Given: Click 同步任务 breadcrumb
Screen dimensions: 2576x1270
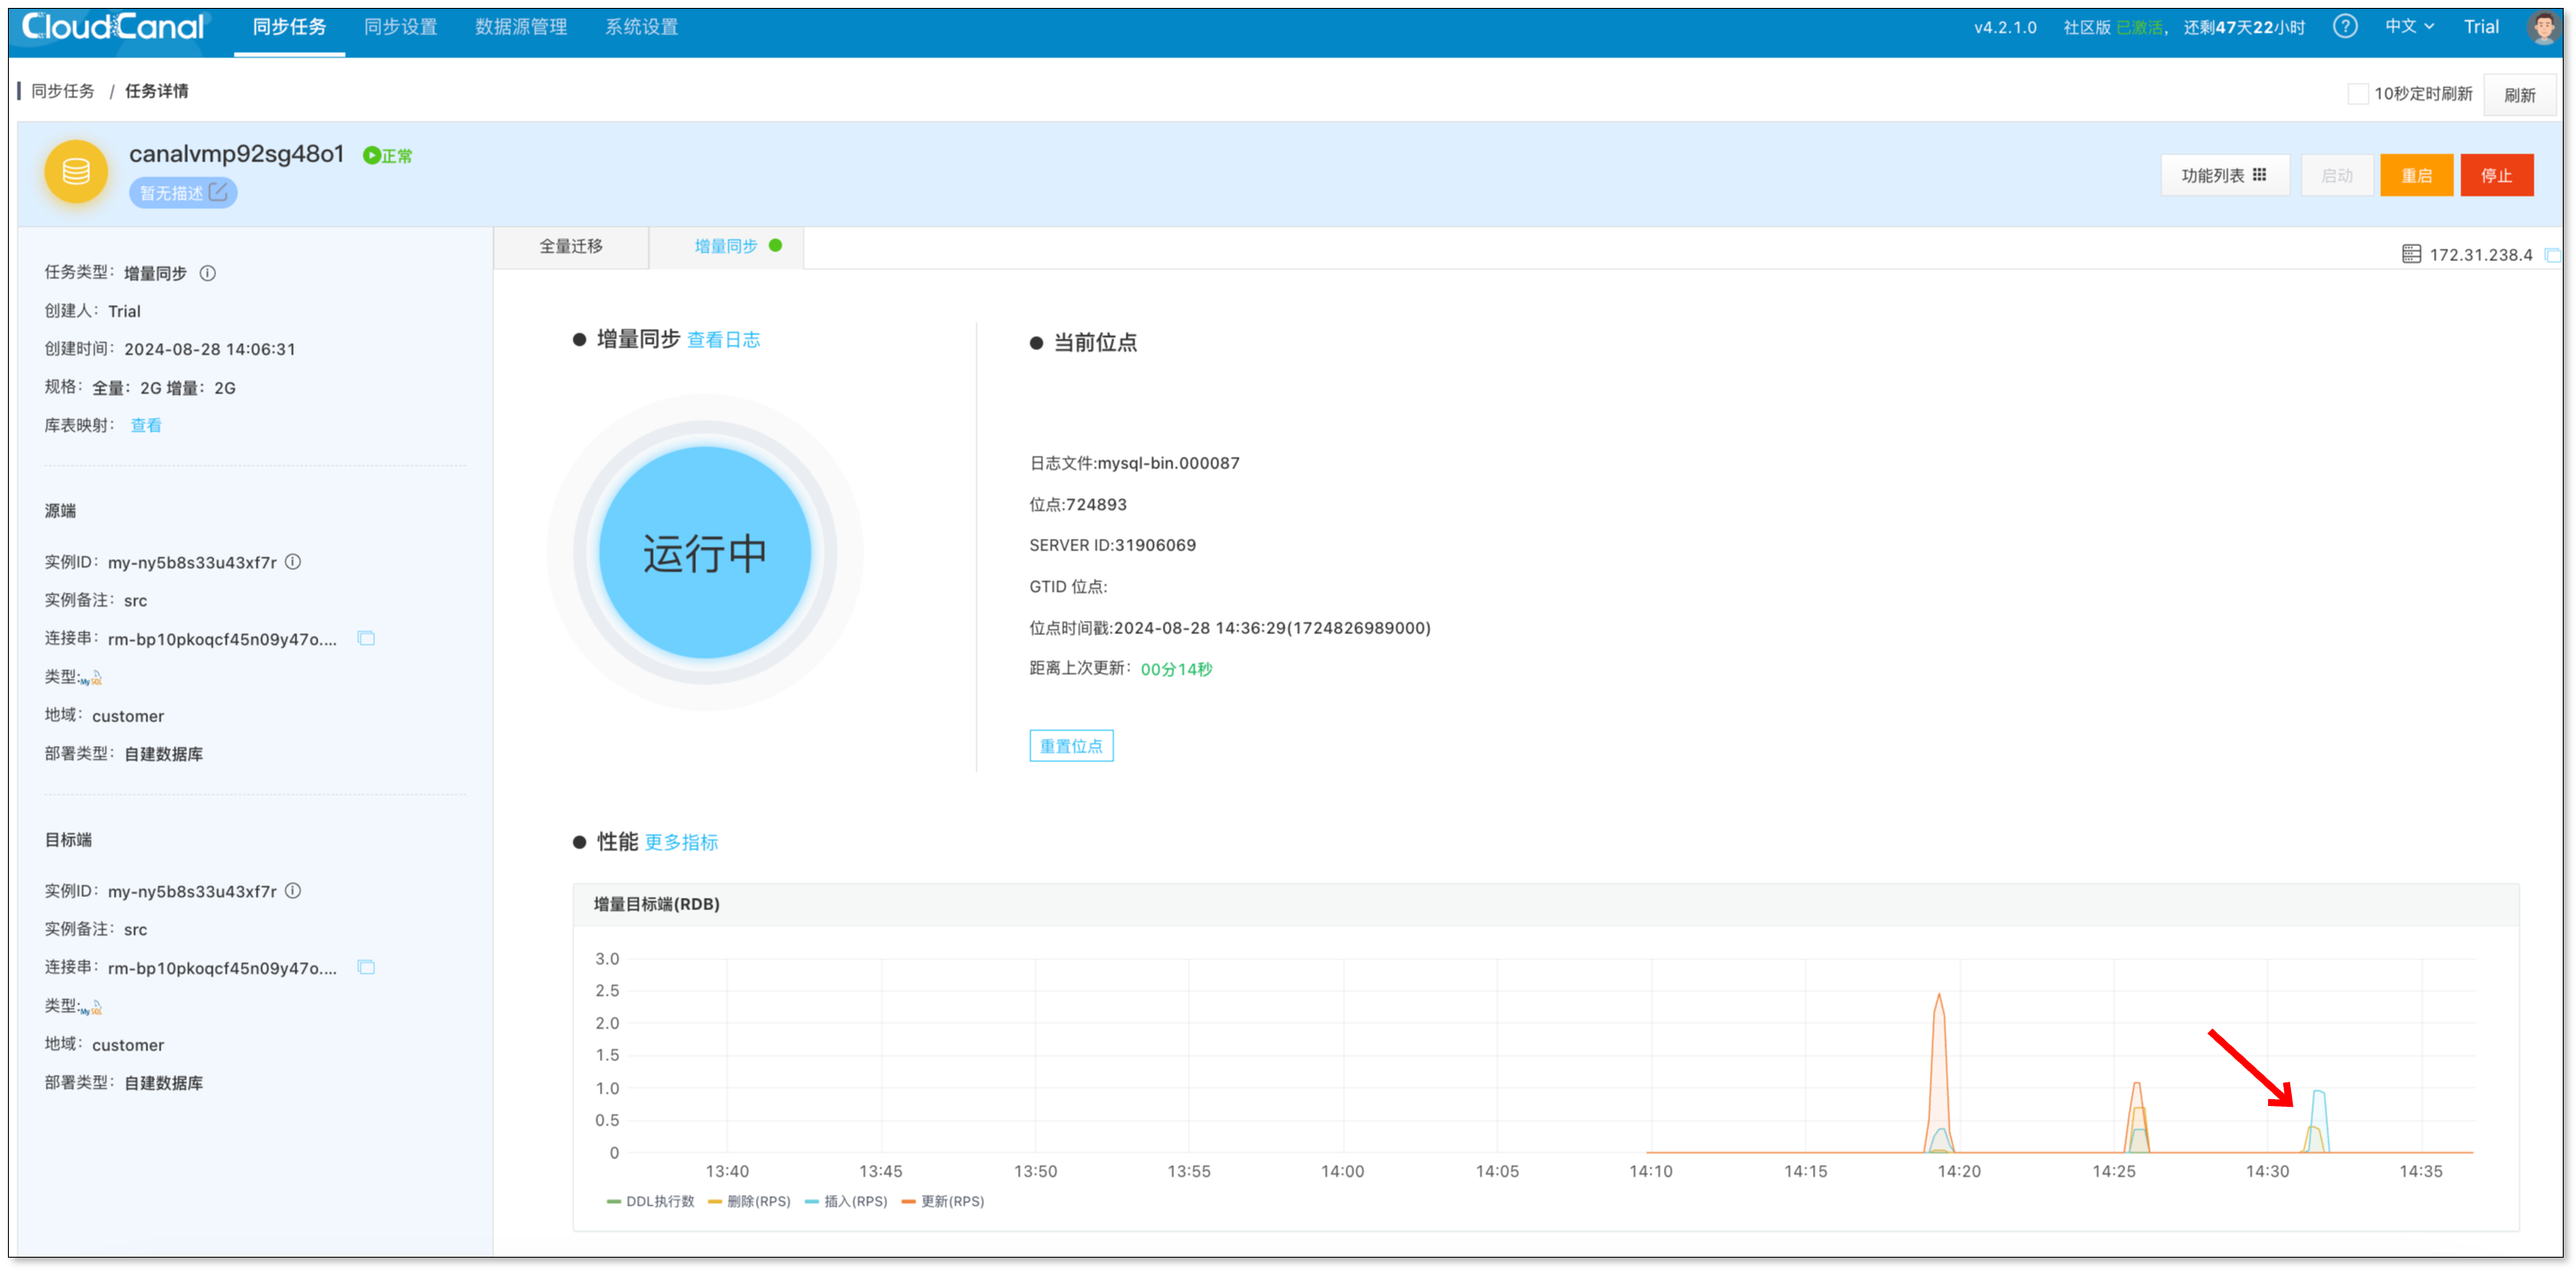Looking at the screenshot, I should pos(62,91).
